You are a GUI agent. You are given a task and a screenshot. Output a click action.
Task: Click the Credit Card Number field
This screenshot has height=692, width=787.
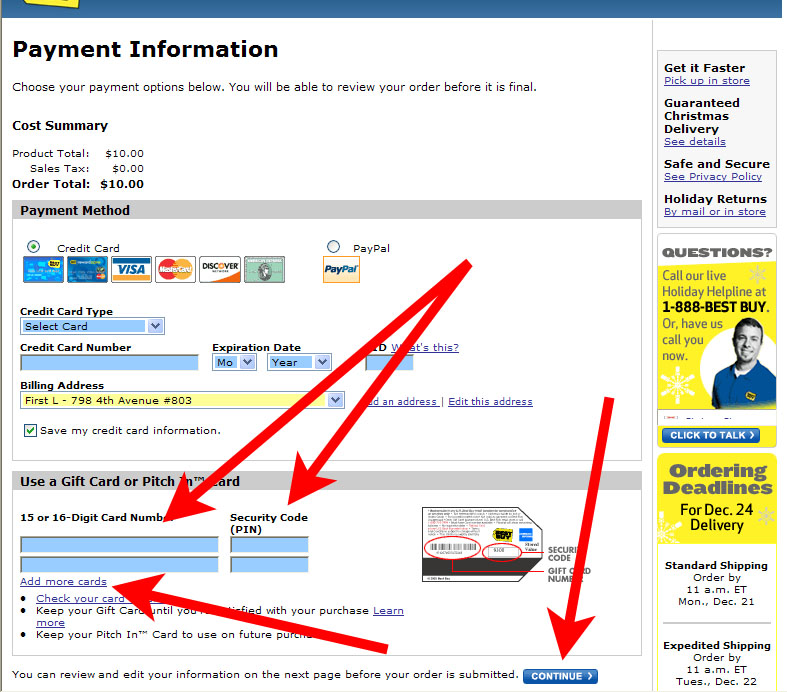pos(109,362)
